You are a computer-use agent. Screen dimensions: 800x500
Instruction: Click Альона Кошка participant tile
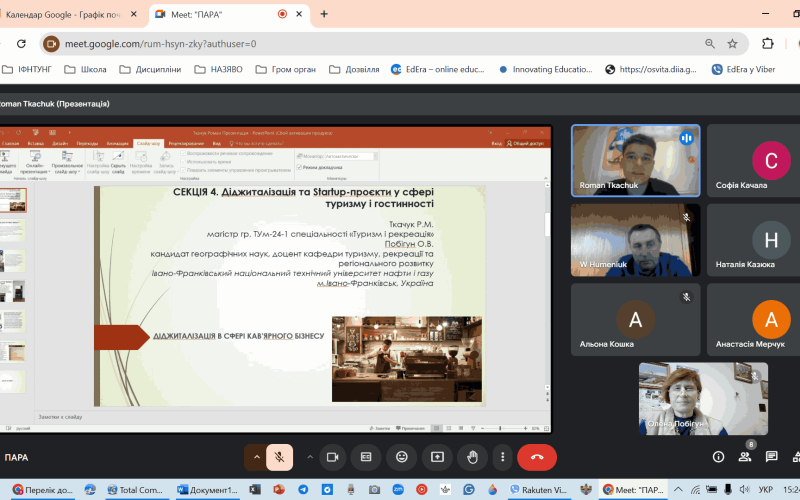pos(635,320)
